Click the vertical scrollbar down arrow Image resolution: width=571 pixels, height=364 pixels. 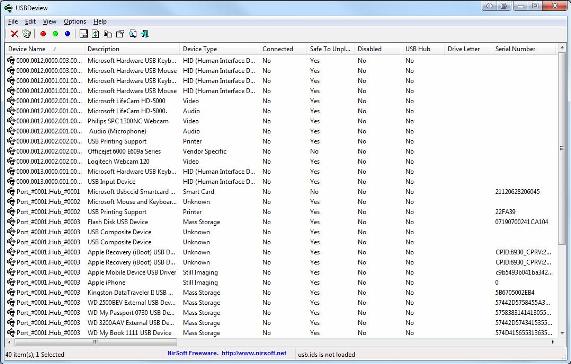click(562, 333)
